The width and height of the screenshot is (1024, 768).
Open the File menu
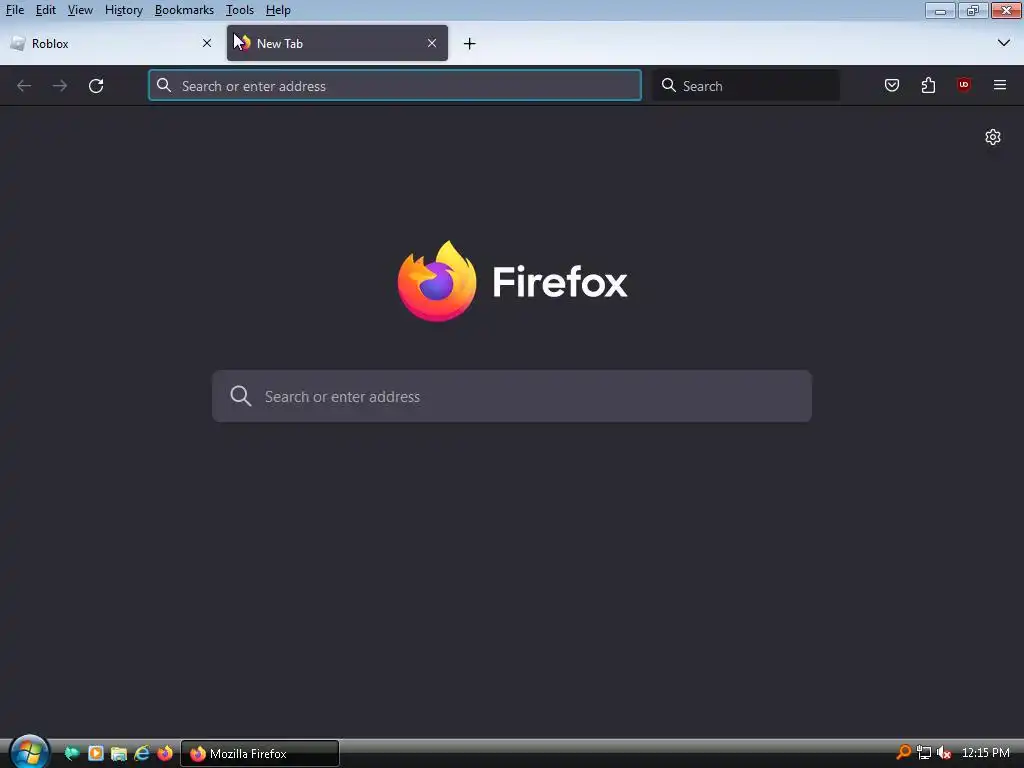pyautogui.click(x=14, y=10)
